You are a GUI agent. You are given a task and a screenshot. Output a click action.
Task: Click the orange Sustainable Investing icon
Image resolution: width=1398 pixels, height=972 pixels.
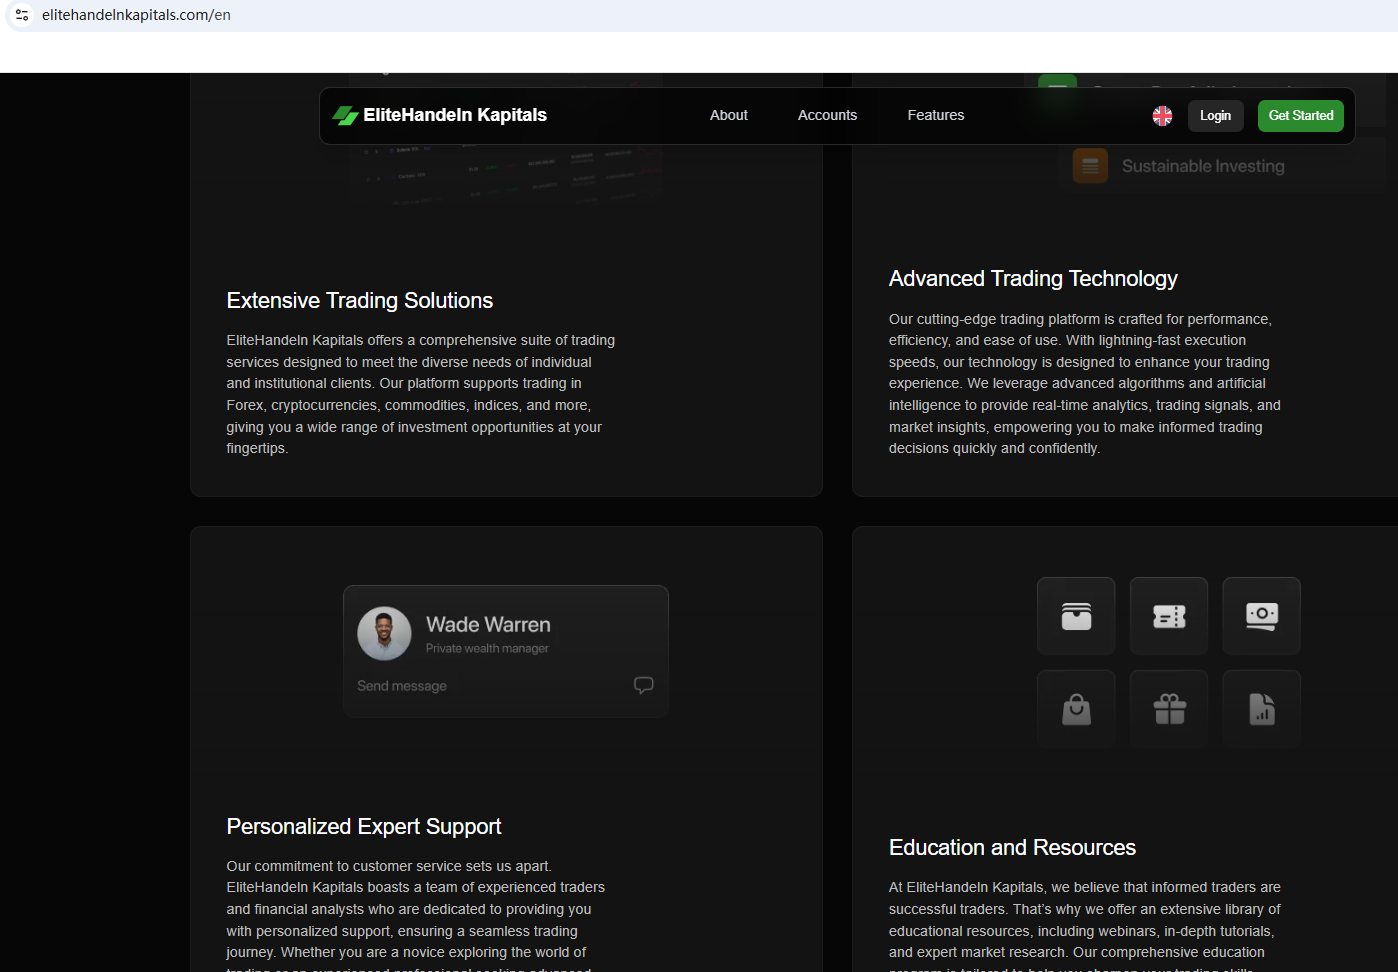(x=1090, y=166)
